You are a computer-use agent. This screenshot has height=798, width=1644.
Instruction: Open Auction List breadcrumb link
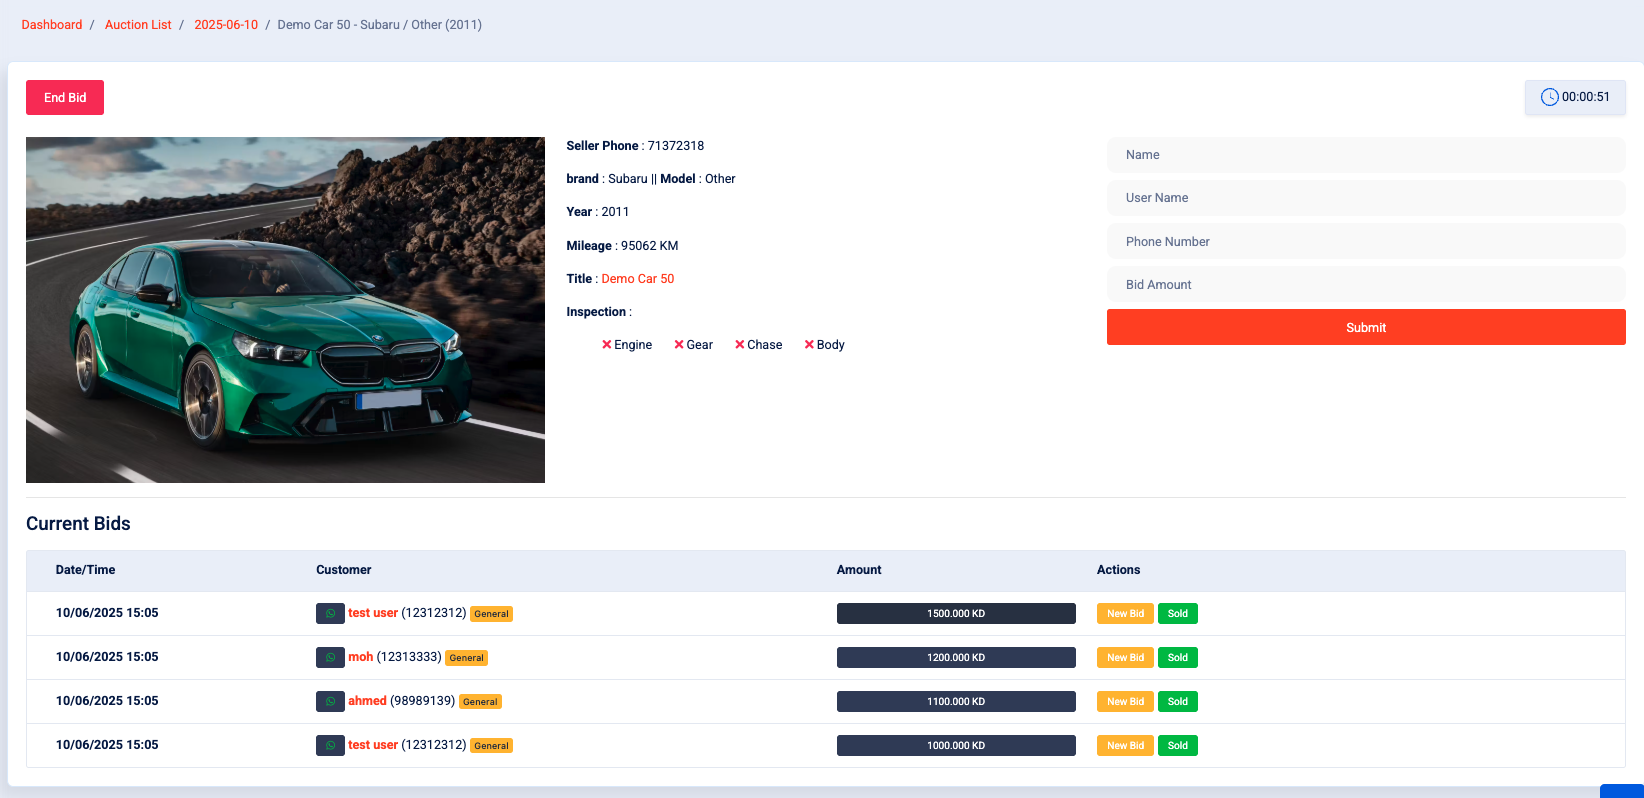138,25
